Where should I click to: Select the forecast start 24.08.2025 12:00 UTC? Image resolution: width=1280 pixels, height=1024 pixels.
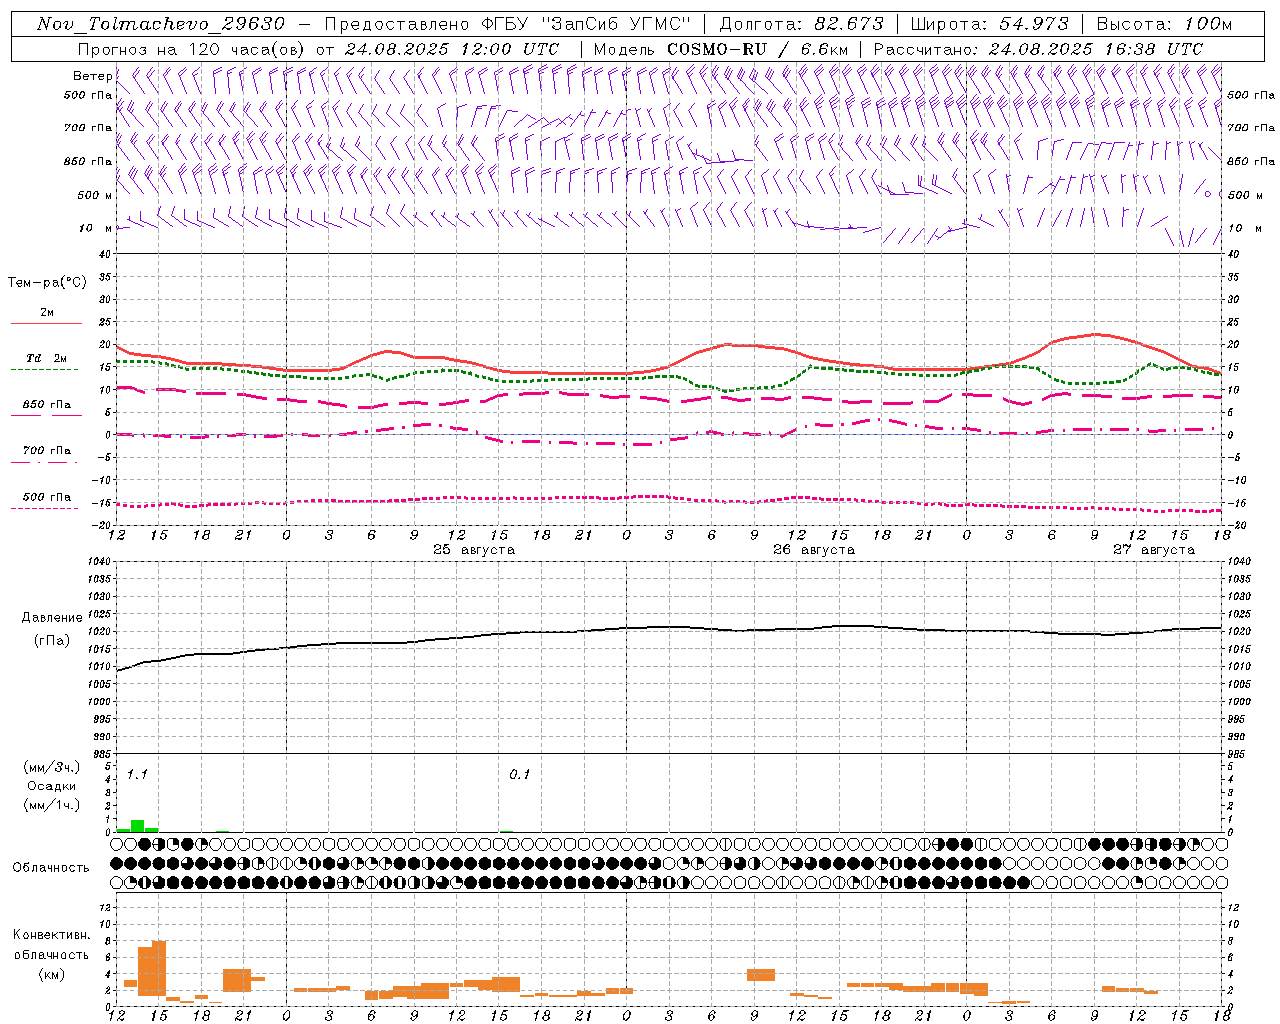[x=452, y=49]
